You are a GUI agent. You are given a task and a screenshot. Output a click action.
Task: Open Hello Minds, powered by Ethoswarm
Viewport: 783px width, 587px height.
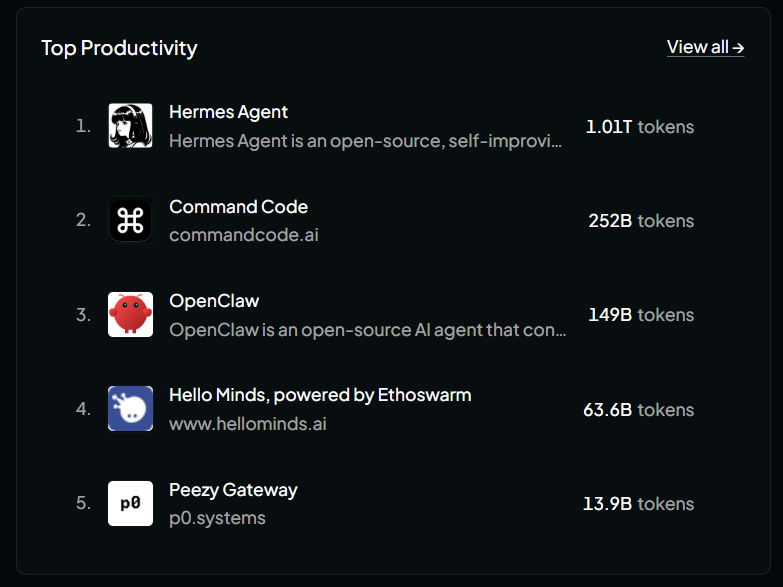point(320,395)
